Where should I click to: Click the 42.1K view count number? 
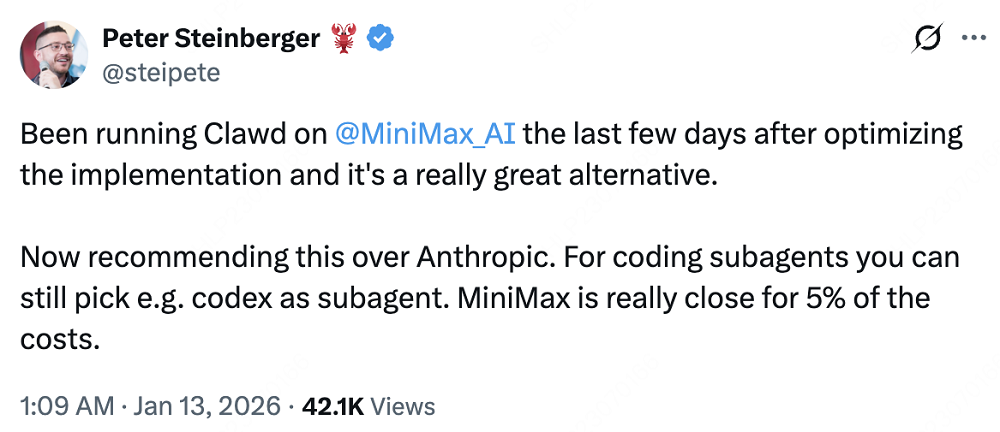(x=335, y=406)
